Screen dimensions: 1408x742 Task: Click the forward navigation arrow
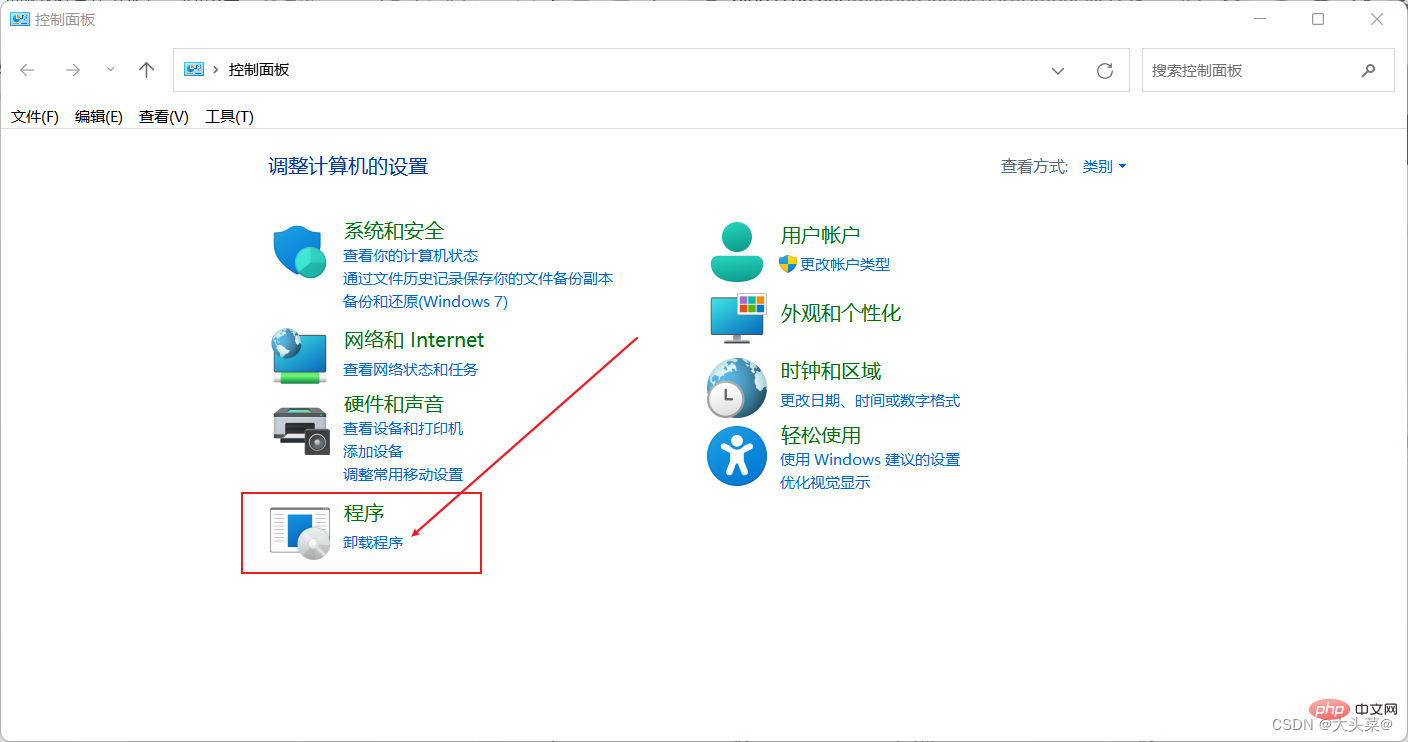(x=72, y=70)
